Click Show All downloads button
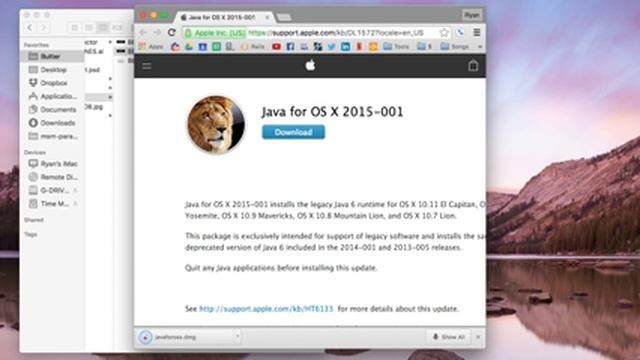The image size is (640, 360). [449, 337]
